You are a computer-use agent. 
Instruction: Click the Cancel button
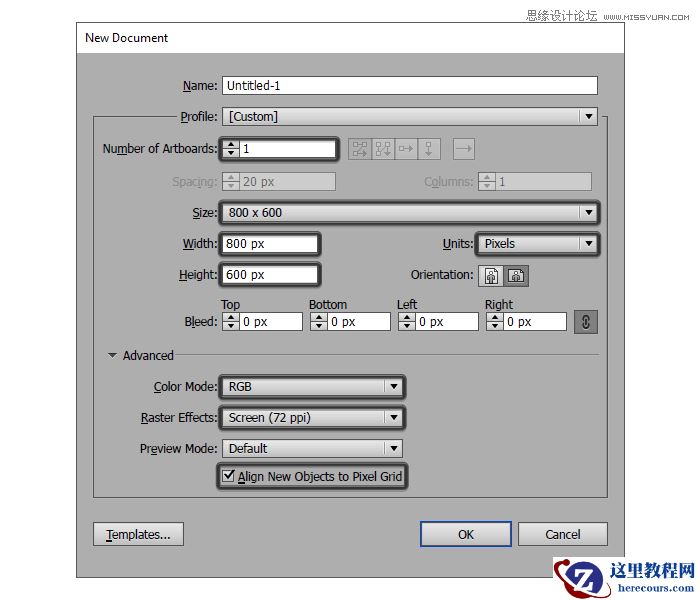click(562, 534)
